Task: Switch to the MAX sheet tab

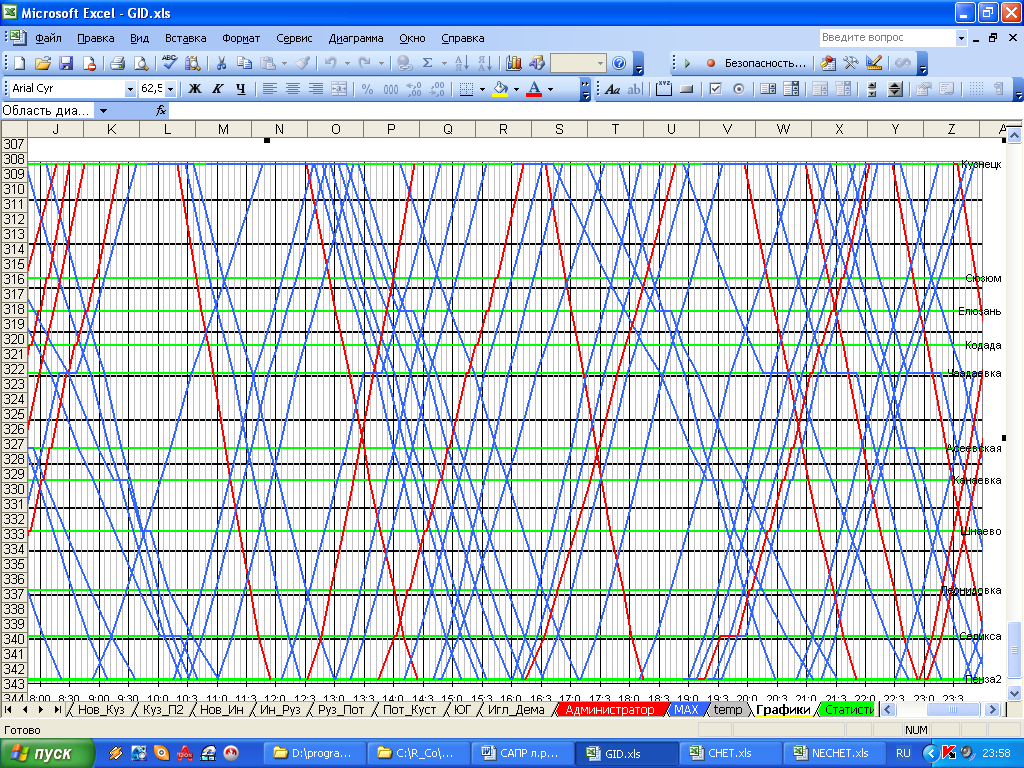Action: [x=686, y=710]
